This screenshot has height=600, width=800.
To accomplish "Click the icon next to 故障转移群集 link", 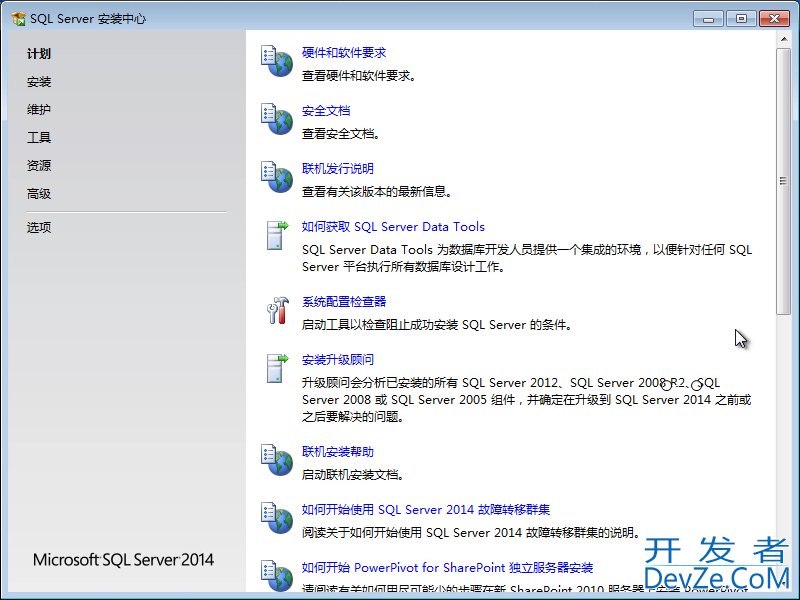I will 277,518.
